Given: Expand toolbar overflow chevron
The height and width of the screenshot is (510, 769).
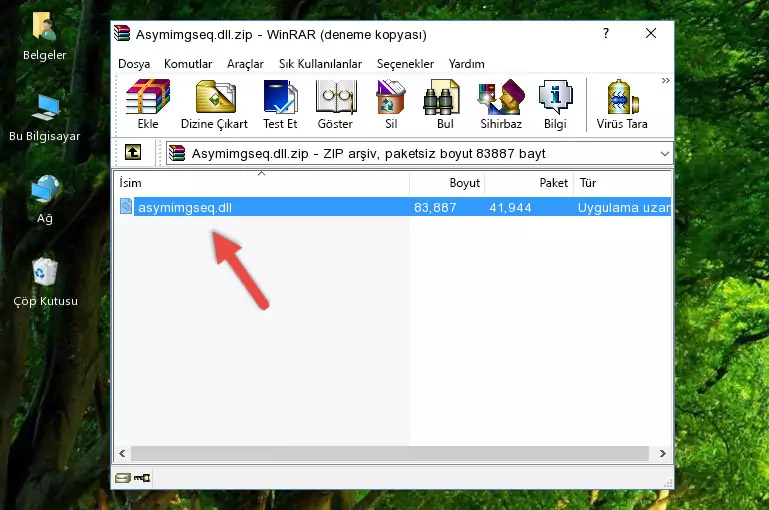Looking at the screenshot, I should (666, 81).
